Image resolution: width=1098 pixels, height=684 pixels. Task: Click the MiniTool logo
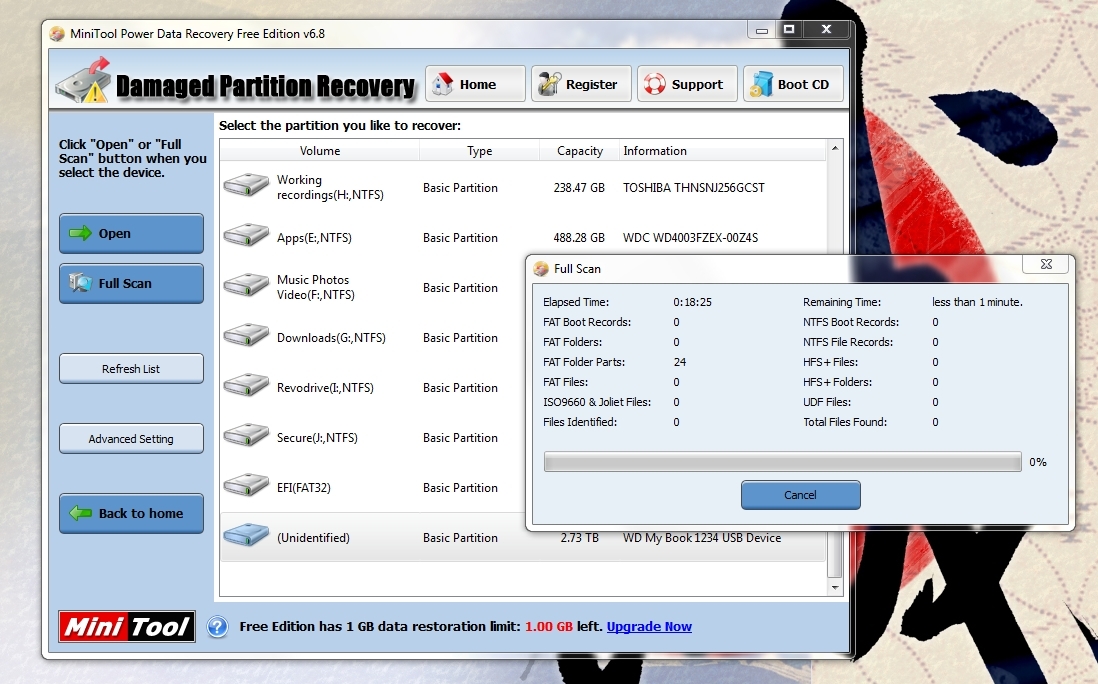(x=127, y=627)
